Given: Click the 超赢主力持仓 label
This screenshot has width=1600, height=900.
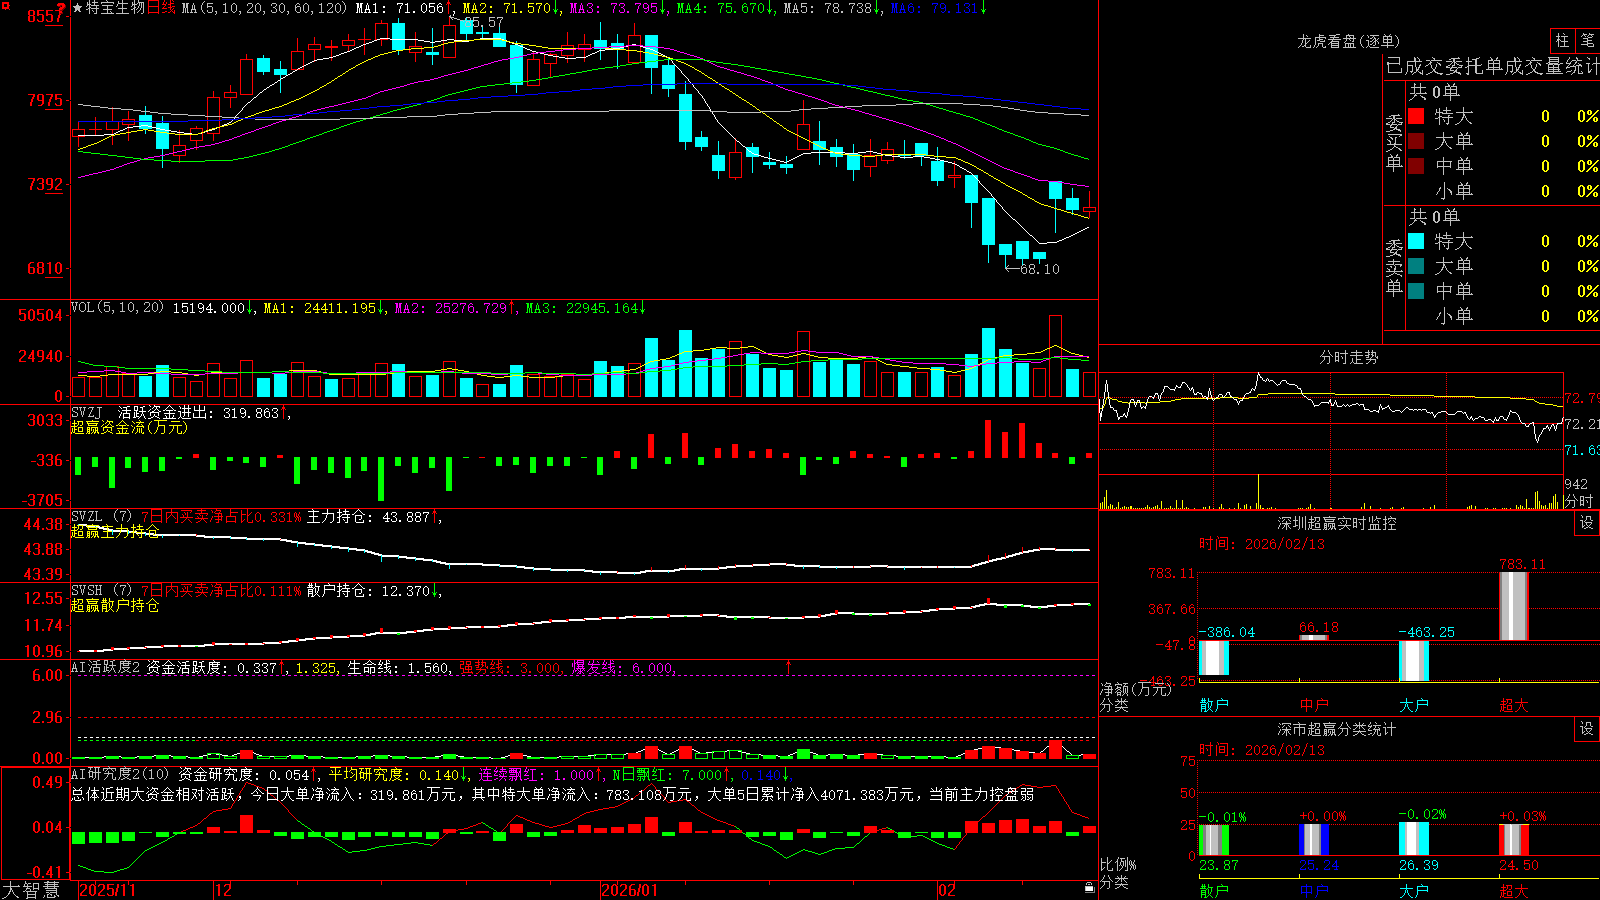Looking at the screenshot, I should point(115,531).
